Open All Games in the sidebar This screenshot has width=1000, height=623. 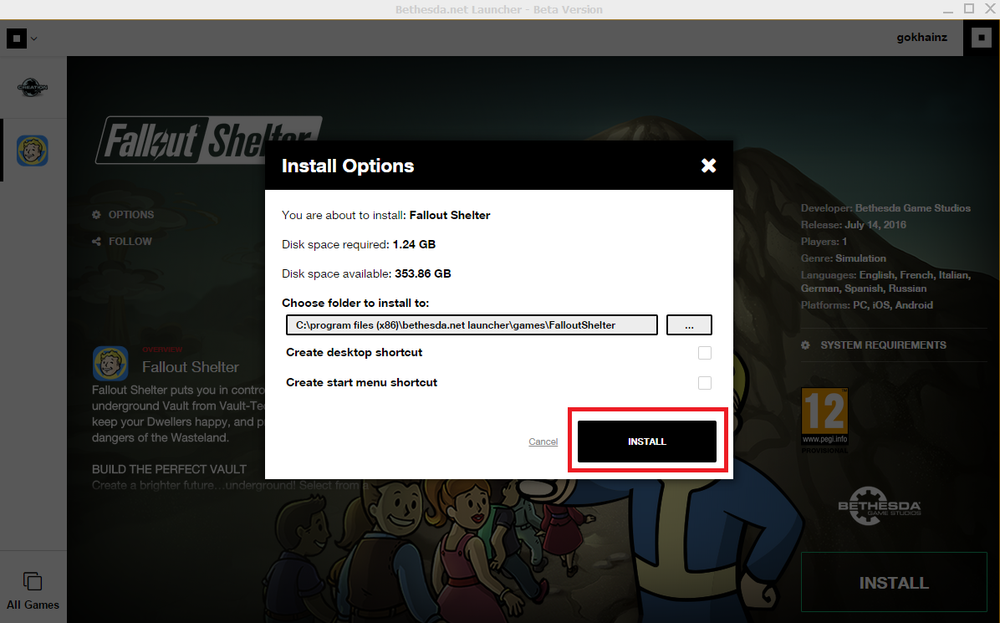click(x=33, y=591)
